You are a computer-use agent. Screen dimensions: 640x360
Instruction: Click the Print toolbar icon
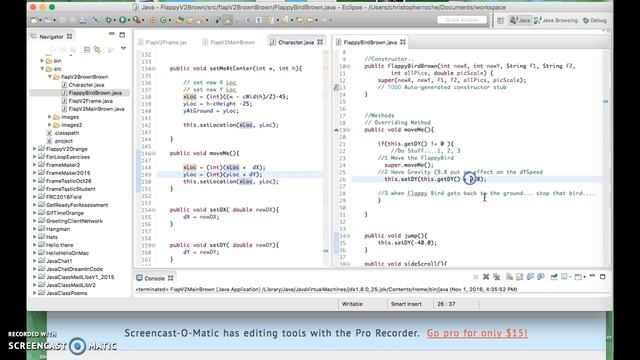point(83,20)
